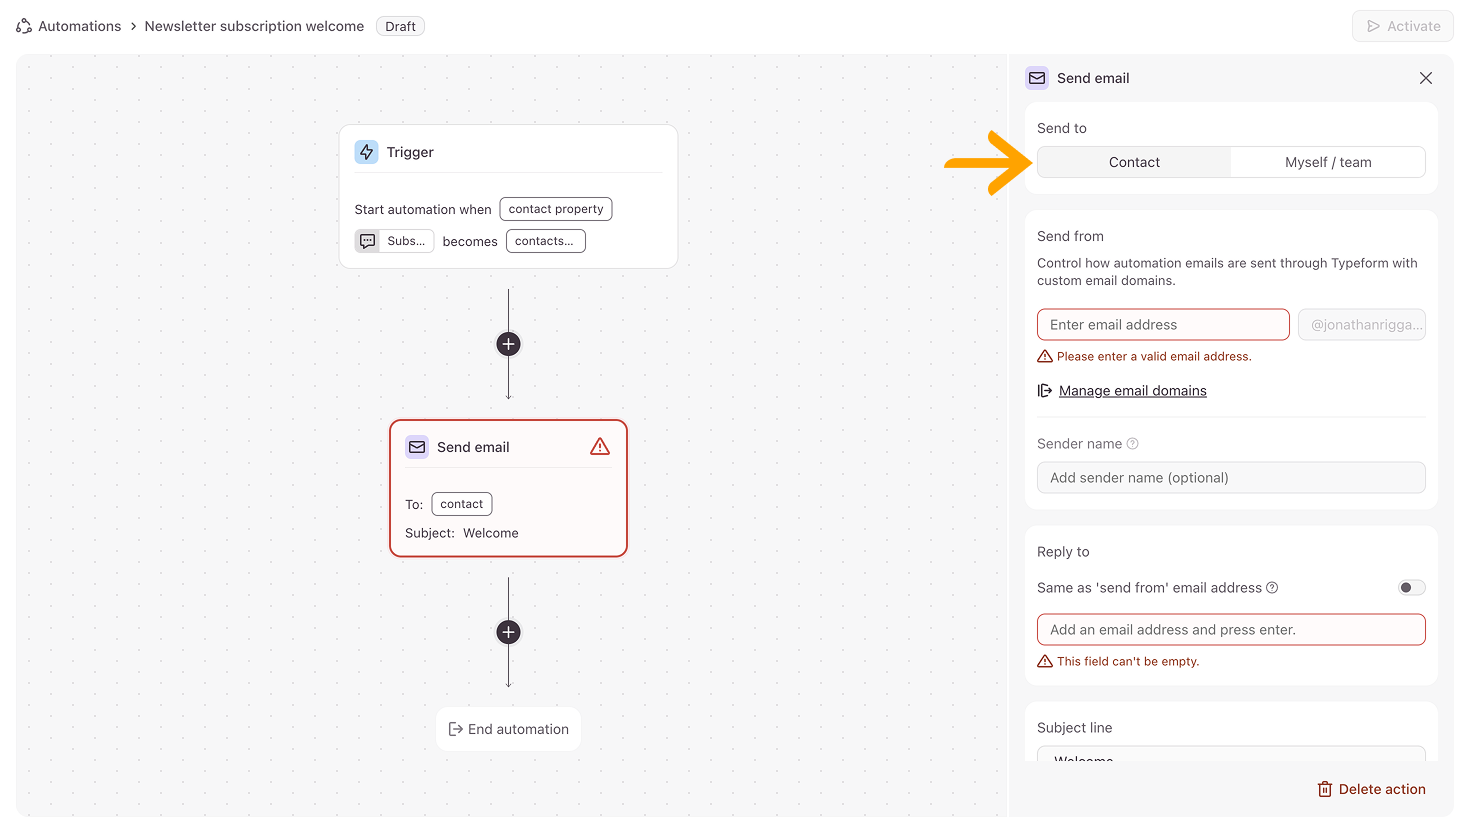The image size is (1470, 833).
Task: Open Manage email domains link
Action: pyautogui.click(x=1132, y=391)
